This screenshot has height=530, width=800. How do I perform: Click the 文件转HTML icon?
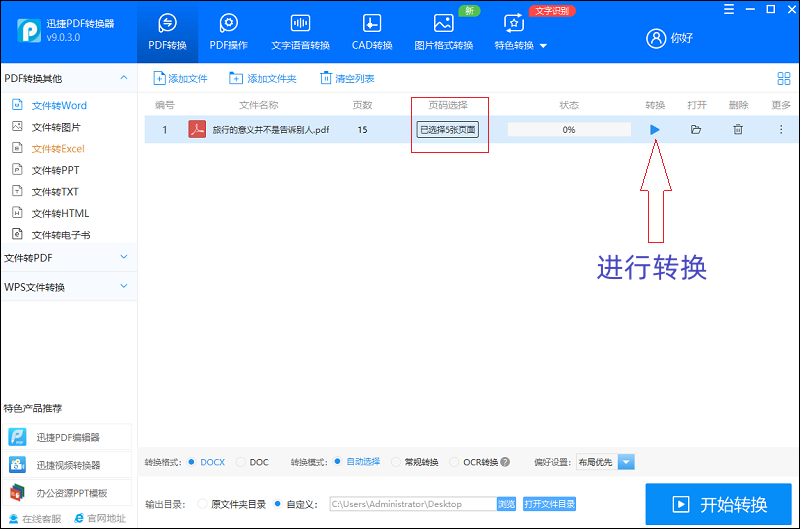pos(17,212)
